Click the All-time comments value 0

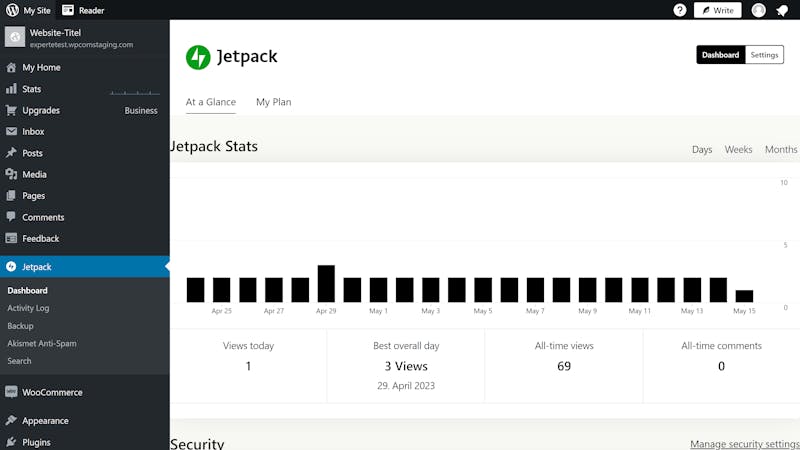click(x=721, y=366)
